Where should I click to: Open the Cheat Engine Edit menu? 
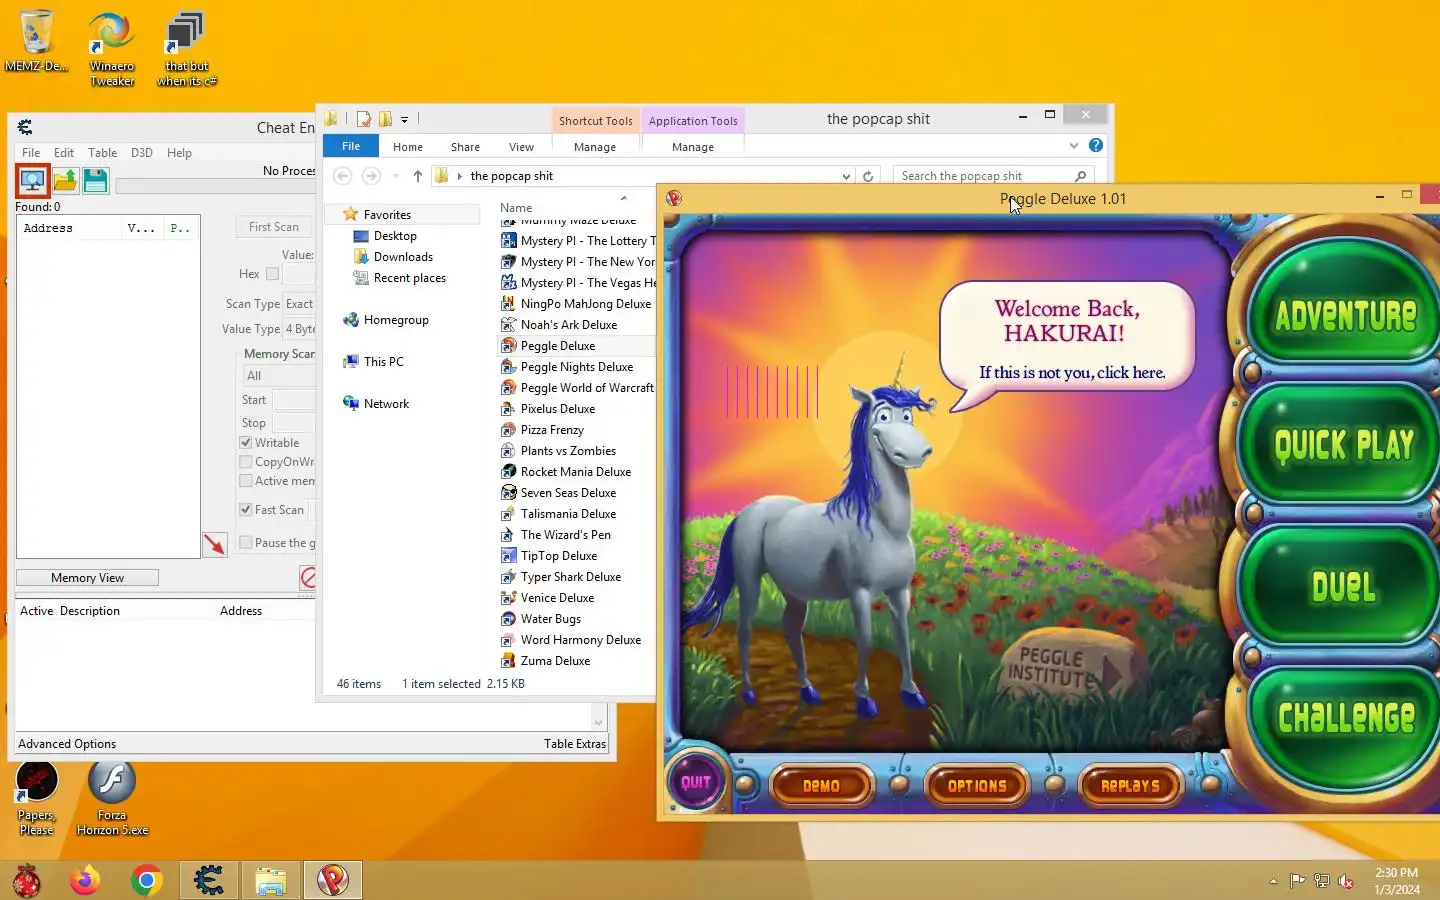pyautogui.click(x=64, y=153)
